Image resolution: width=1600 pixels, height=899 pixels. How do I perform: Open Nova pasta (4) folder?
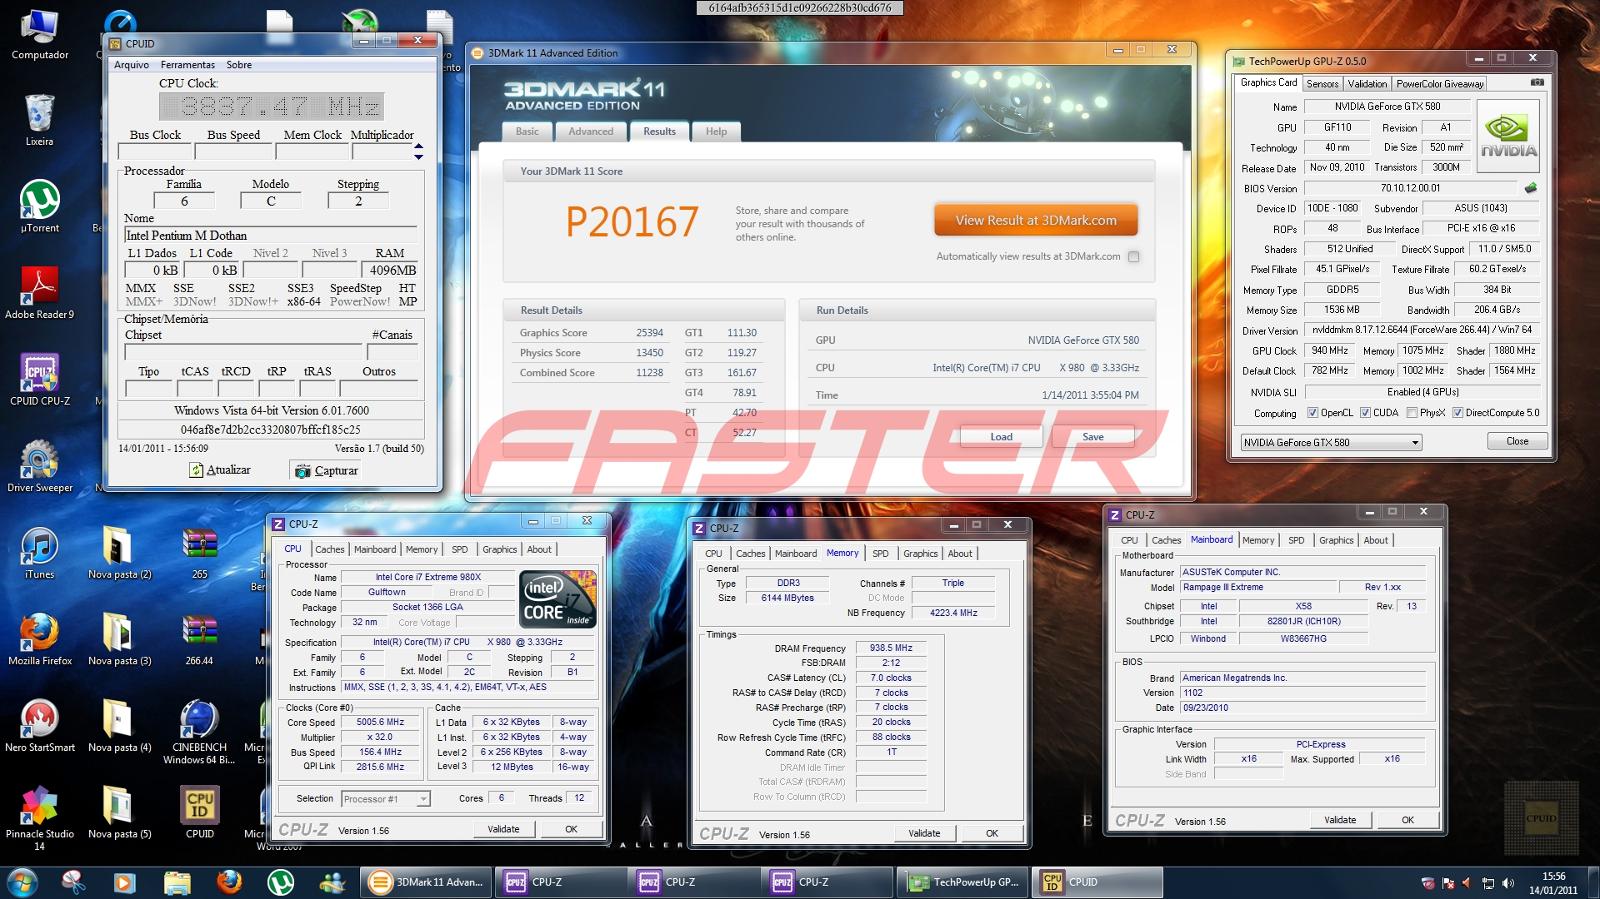(x=120, y=726)
